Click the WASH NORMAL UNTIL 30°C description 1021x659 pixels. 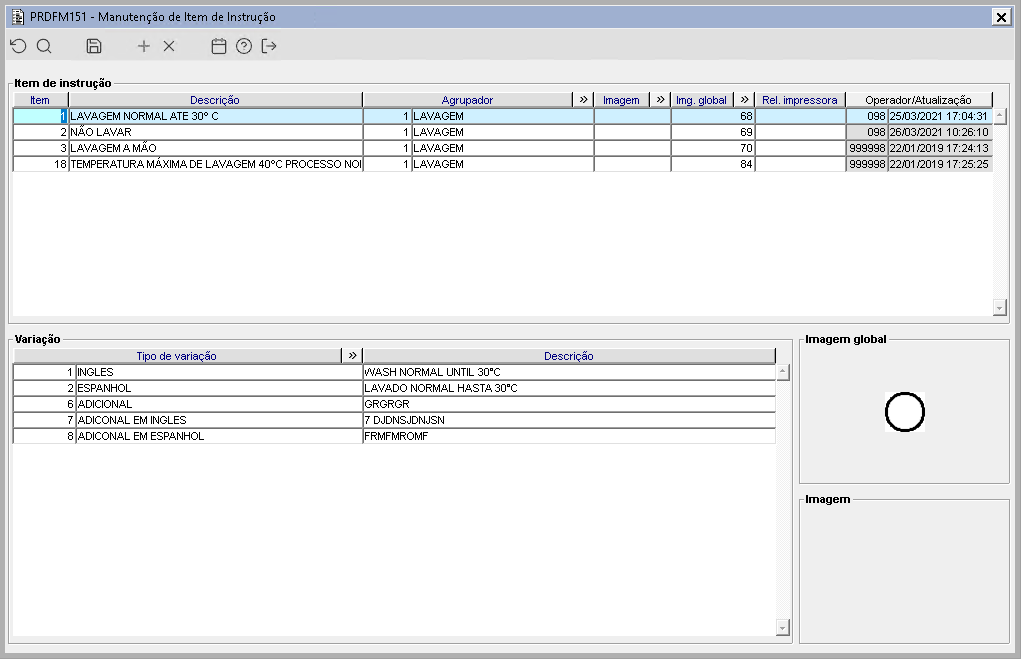tap(569, 372)
